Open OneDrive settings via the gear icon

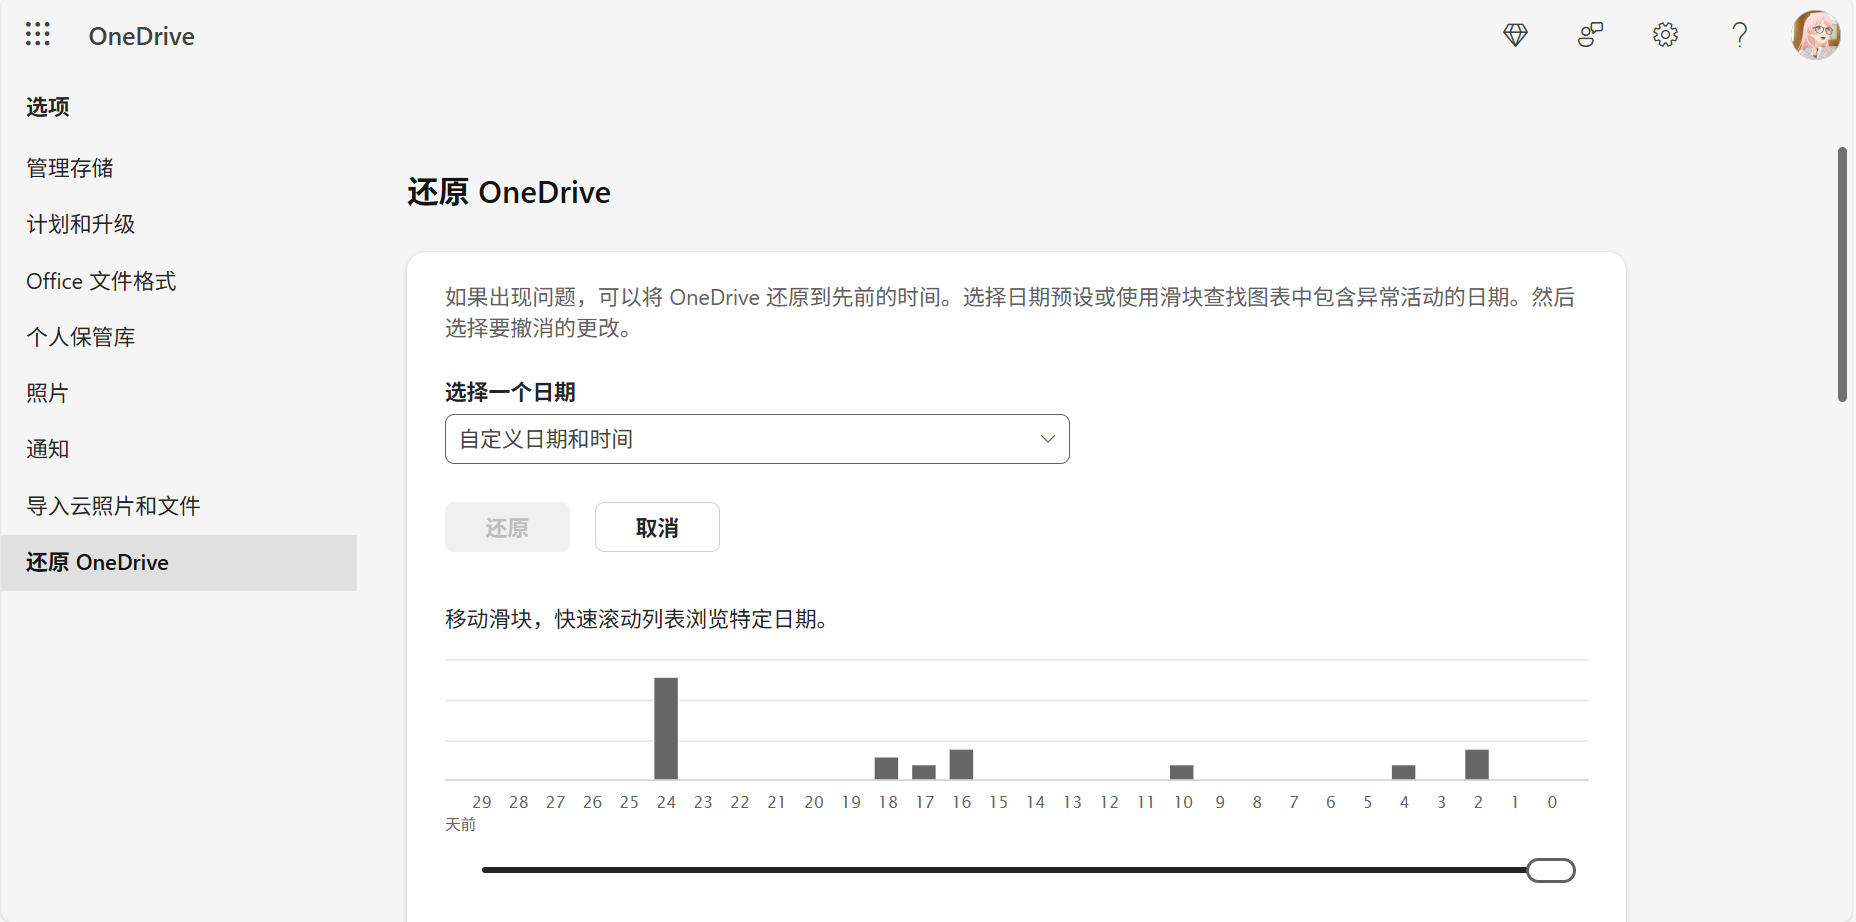(1665, 34)
